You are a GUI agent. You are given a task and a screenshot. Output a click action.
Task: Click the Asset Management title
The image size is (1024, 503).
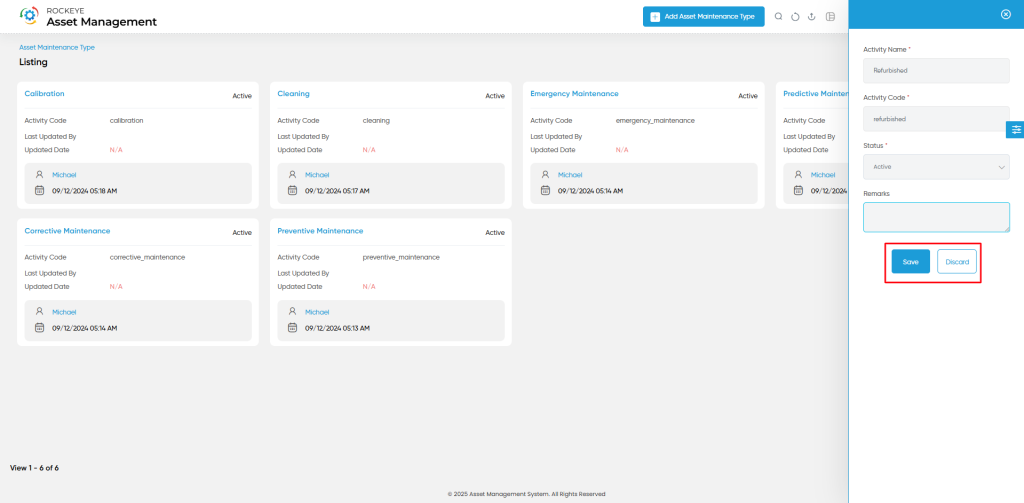coord(101,22)
